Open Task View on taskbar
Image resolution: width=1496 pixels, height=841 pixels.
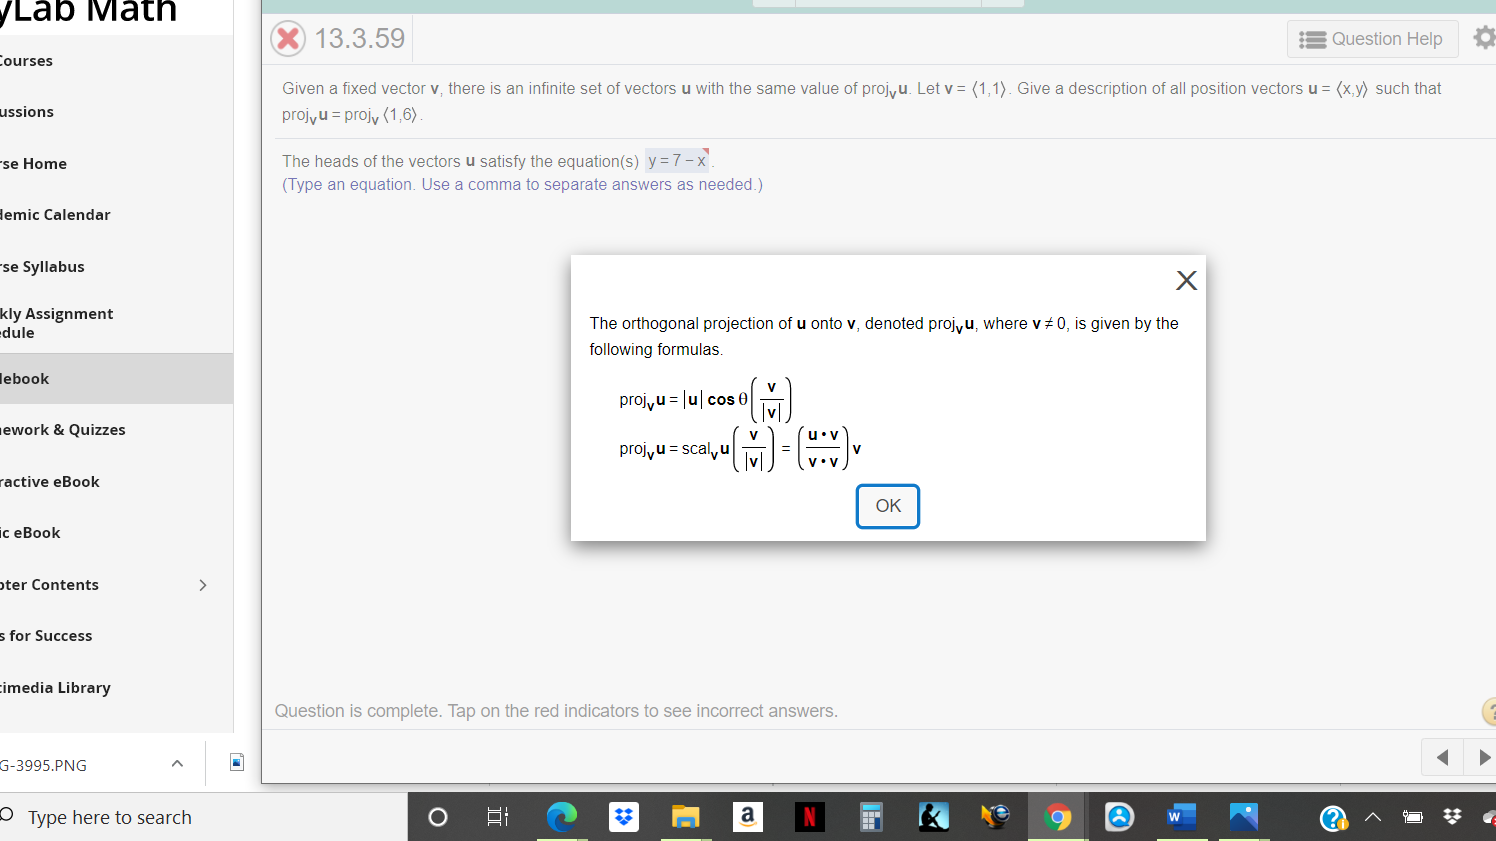[x=497, y=817]
